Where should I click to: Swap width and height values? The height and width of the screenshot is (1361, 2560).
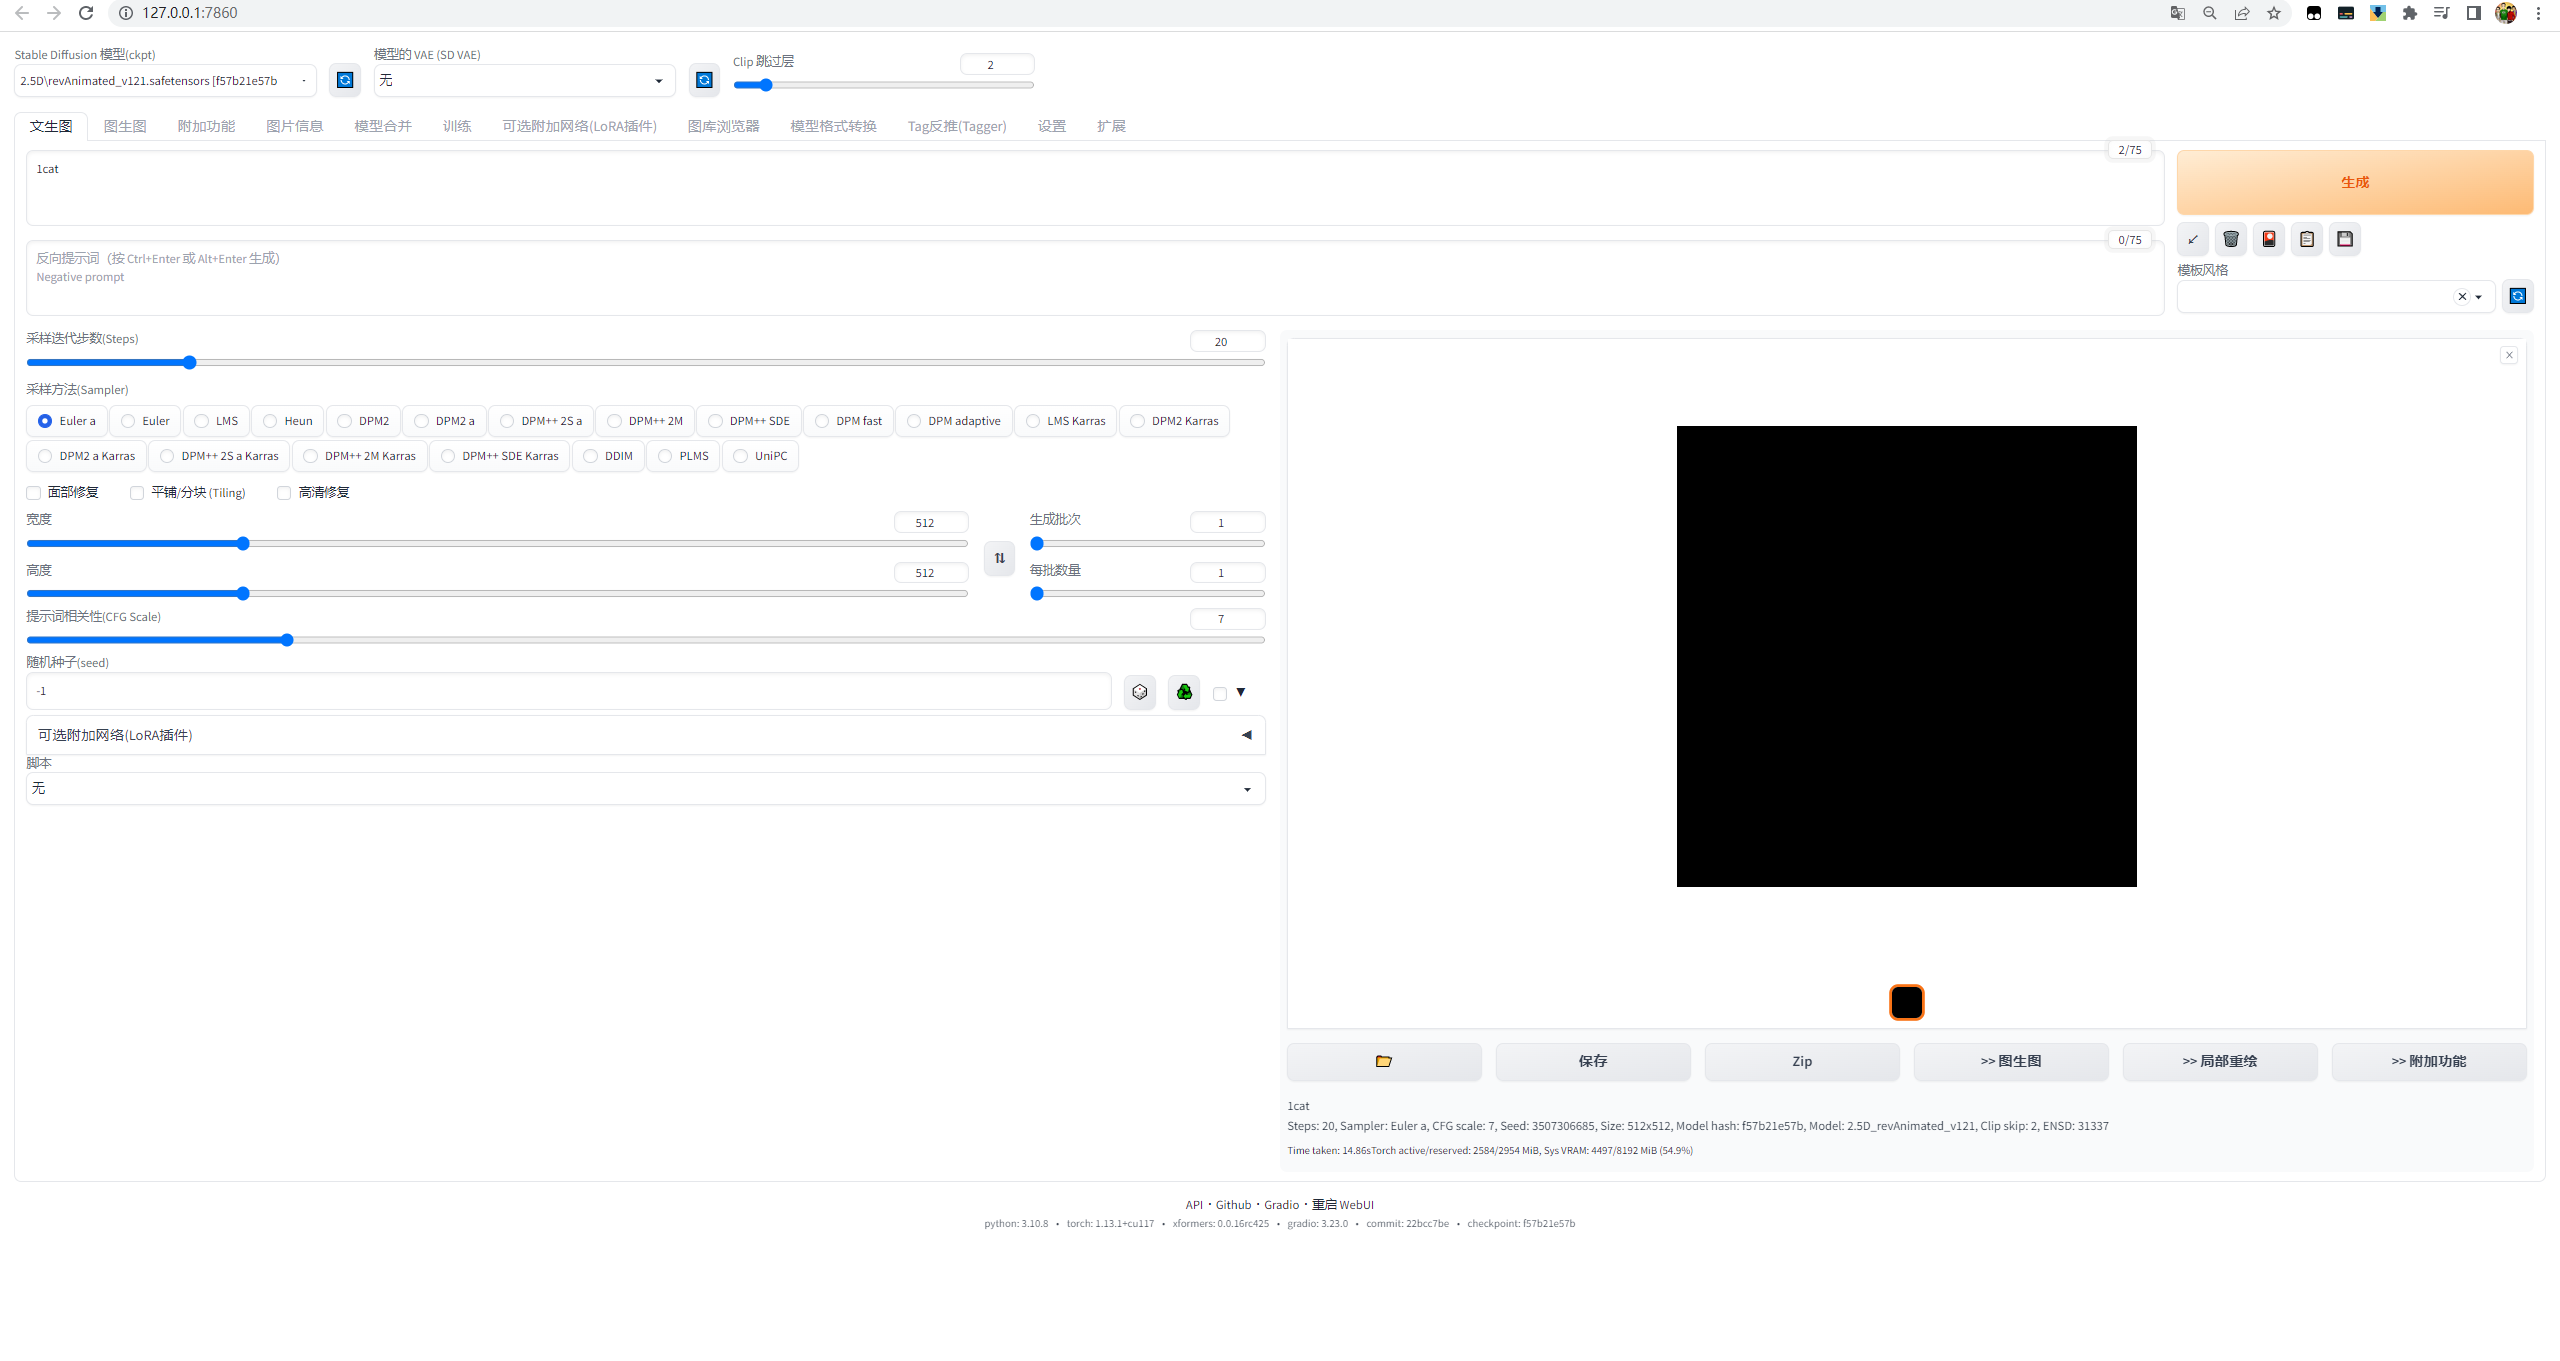(x=1000, y=558)
